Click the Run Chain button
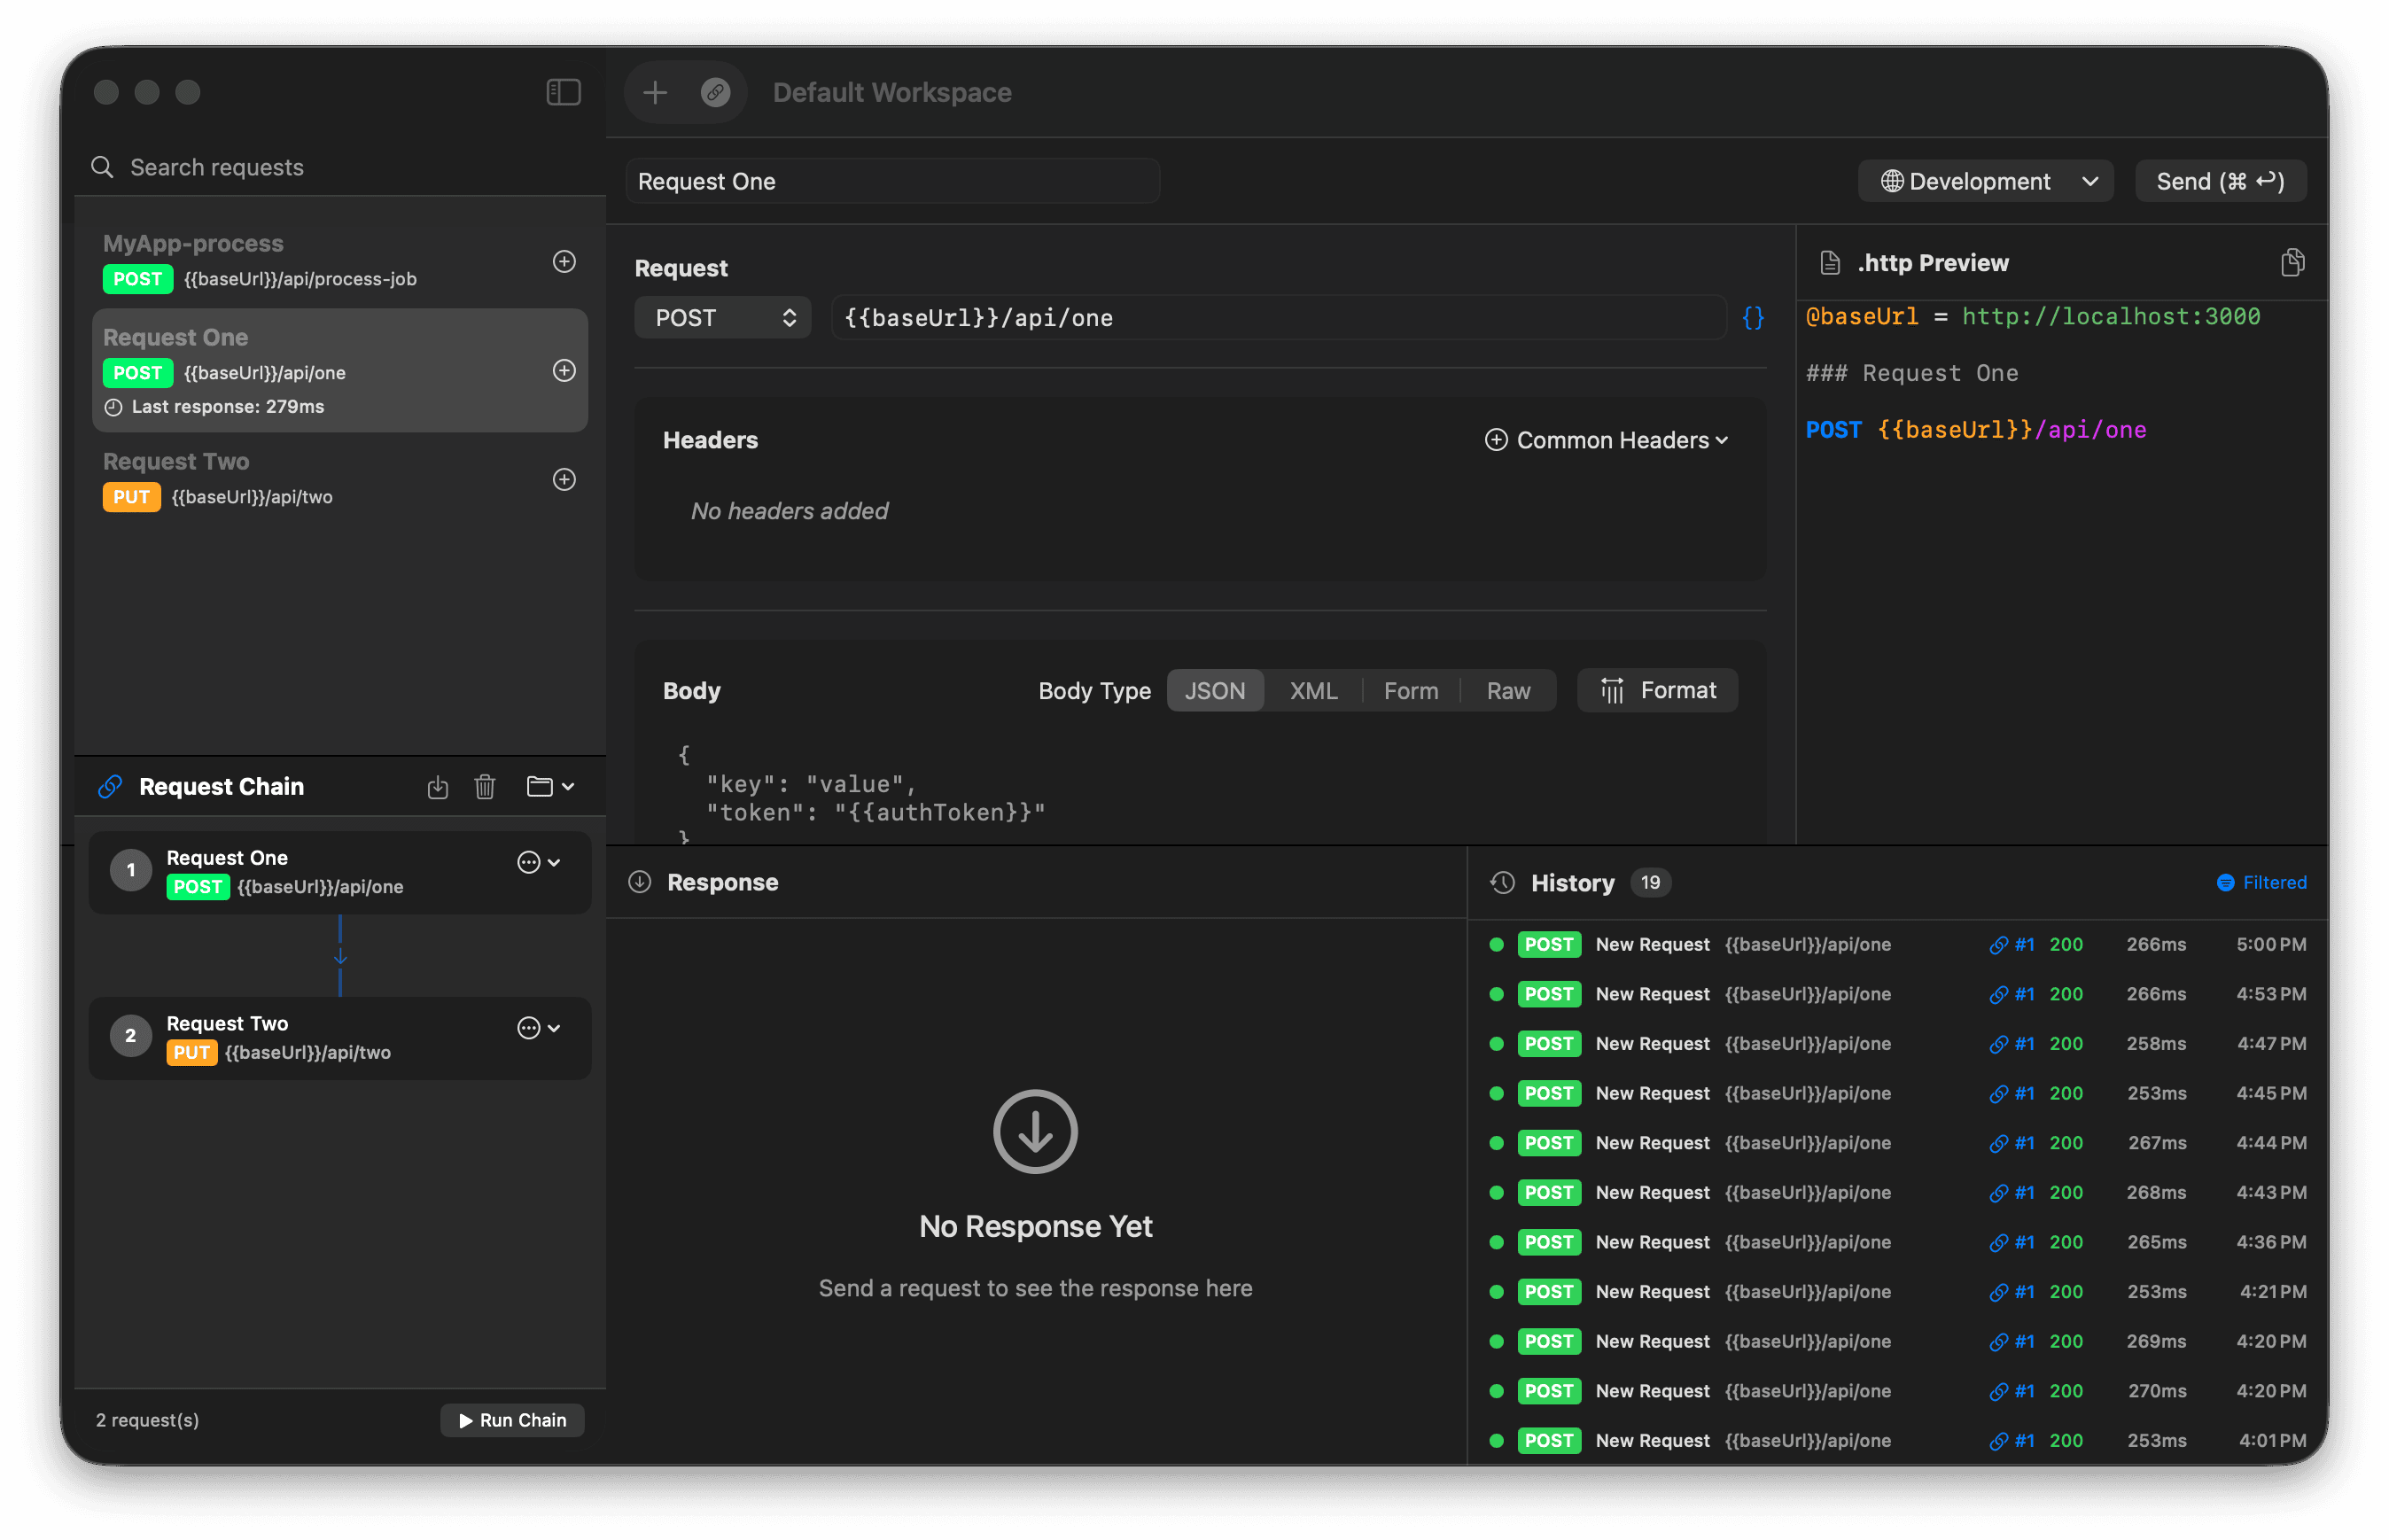Screen dimensions: 2389x1540 click(x=512, y=1420)
